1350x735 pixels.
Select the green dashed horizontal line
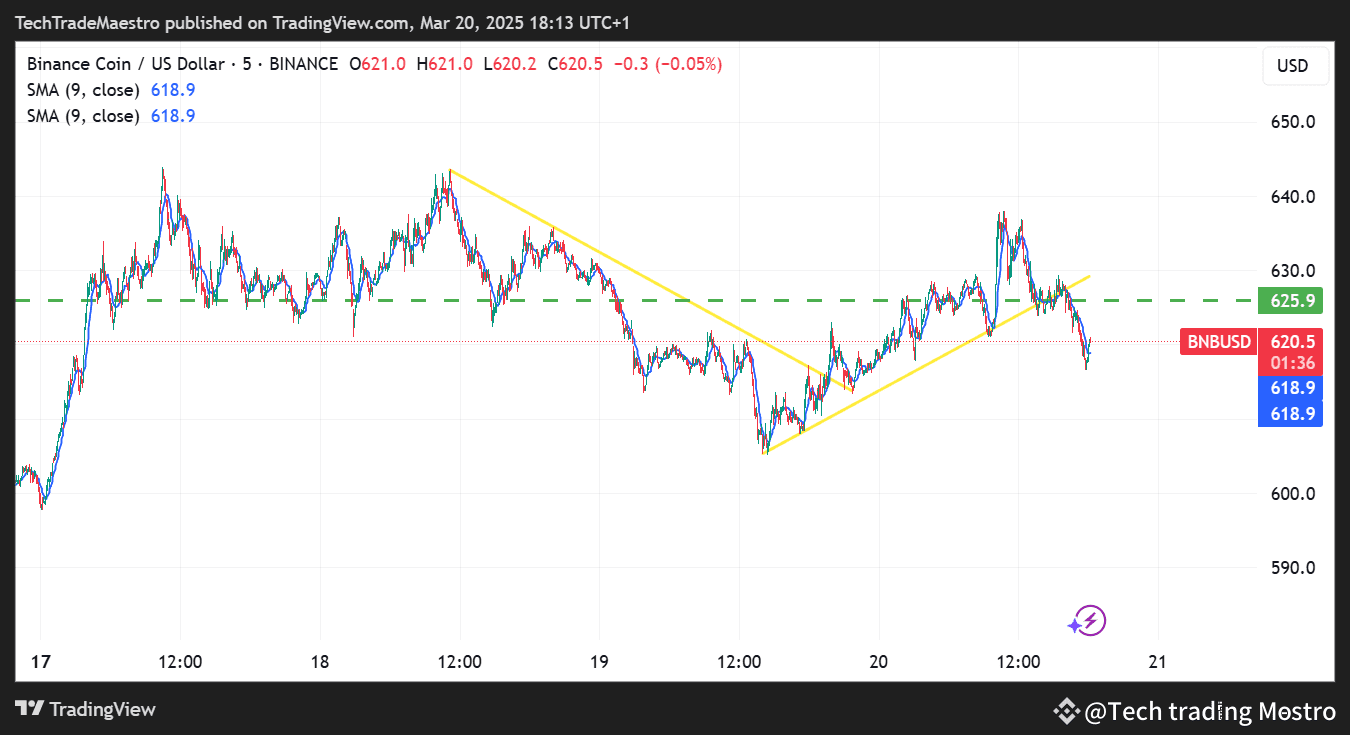[636, 300]
